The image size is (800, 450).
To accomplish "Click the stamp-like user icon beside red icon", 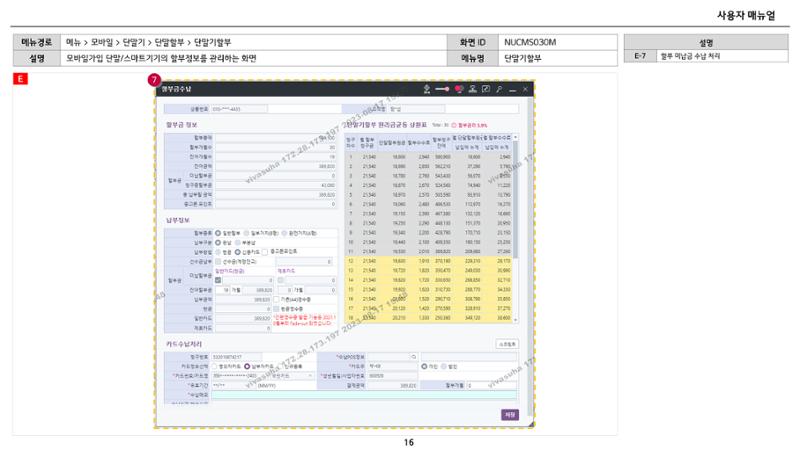I will pos(473,89).
